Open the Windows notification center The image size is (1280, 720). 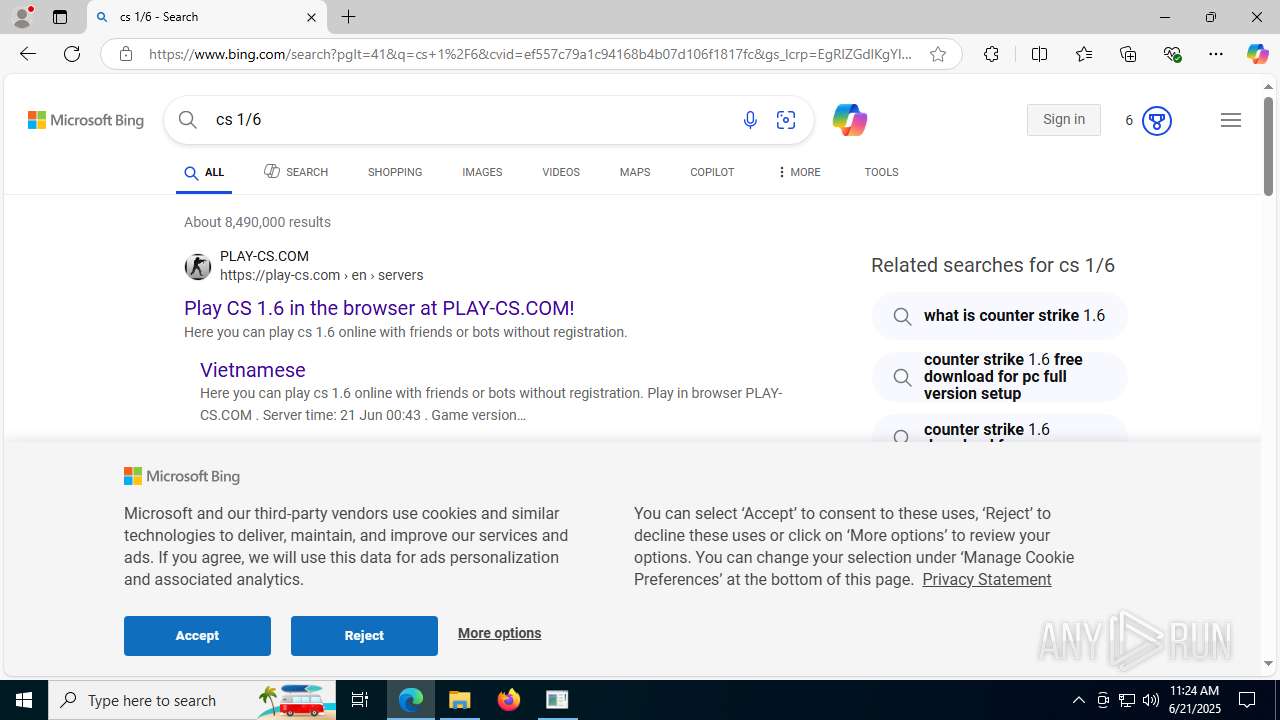1248,700
